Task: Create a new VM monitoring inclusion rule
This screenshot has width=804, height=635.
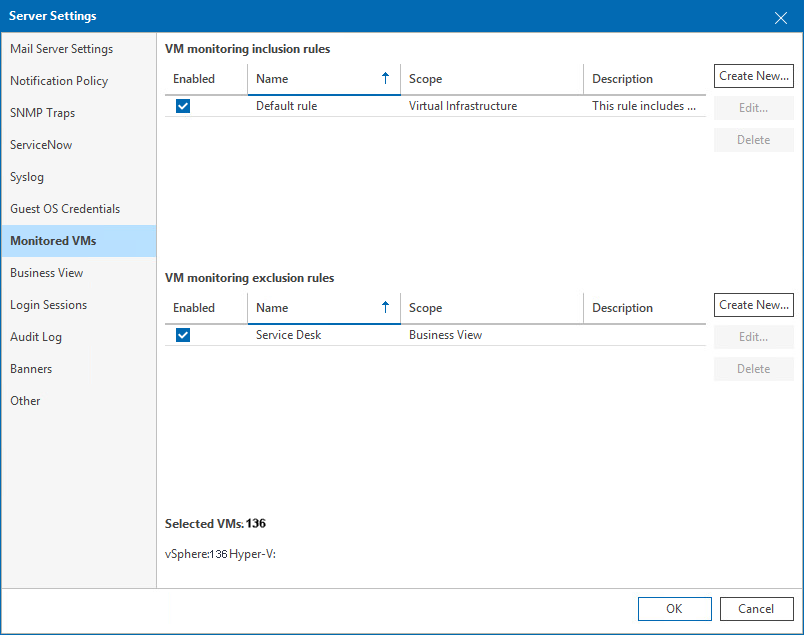Action: point(753,75)
